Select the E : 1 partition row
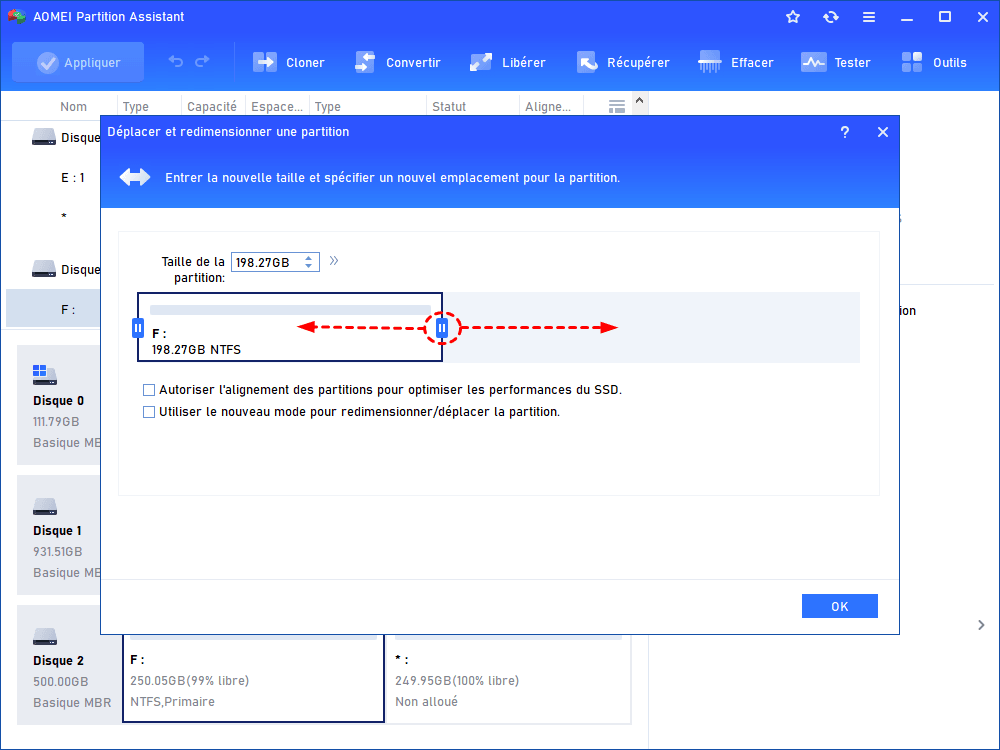The width and height of the screenshot is (1000, 750). click(54, 178)
